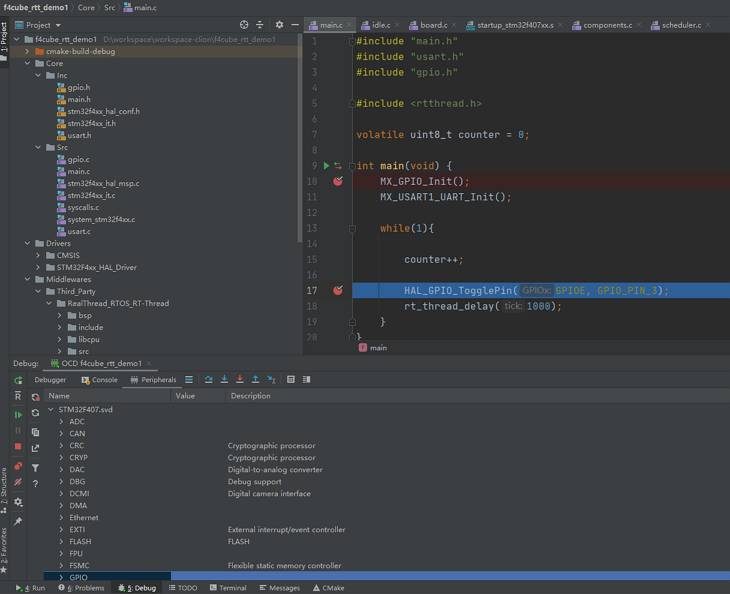This screenshot has height=594, width=730.
Task: Click the peripherals filter funnel icon
Action: pos(35,468)
